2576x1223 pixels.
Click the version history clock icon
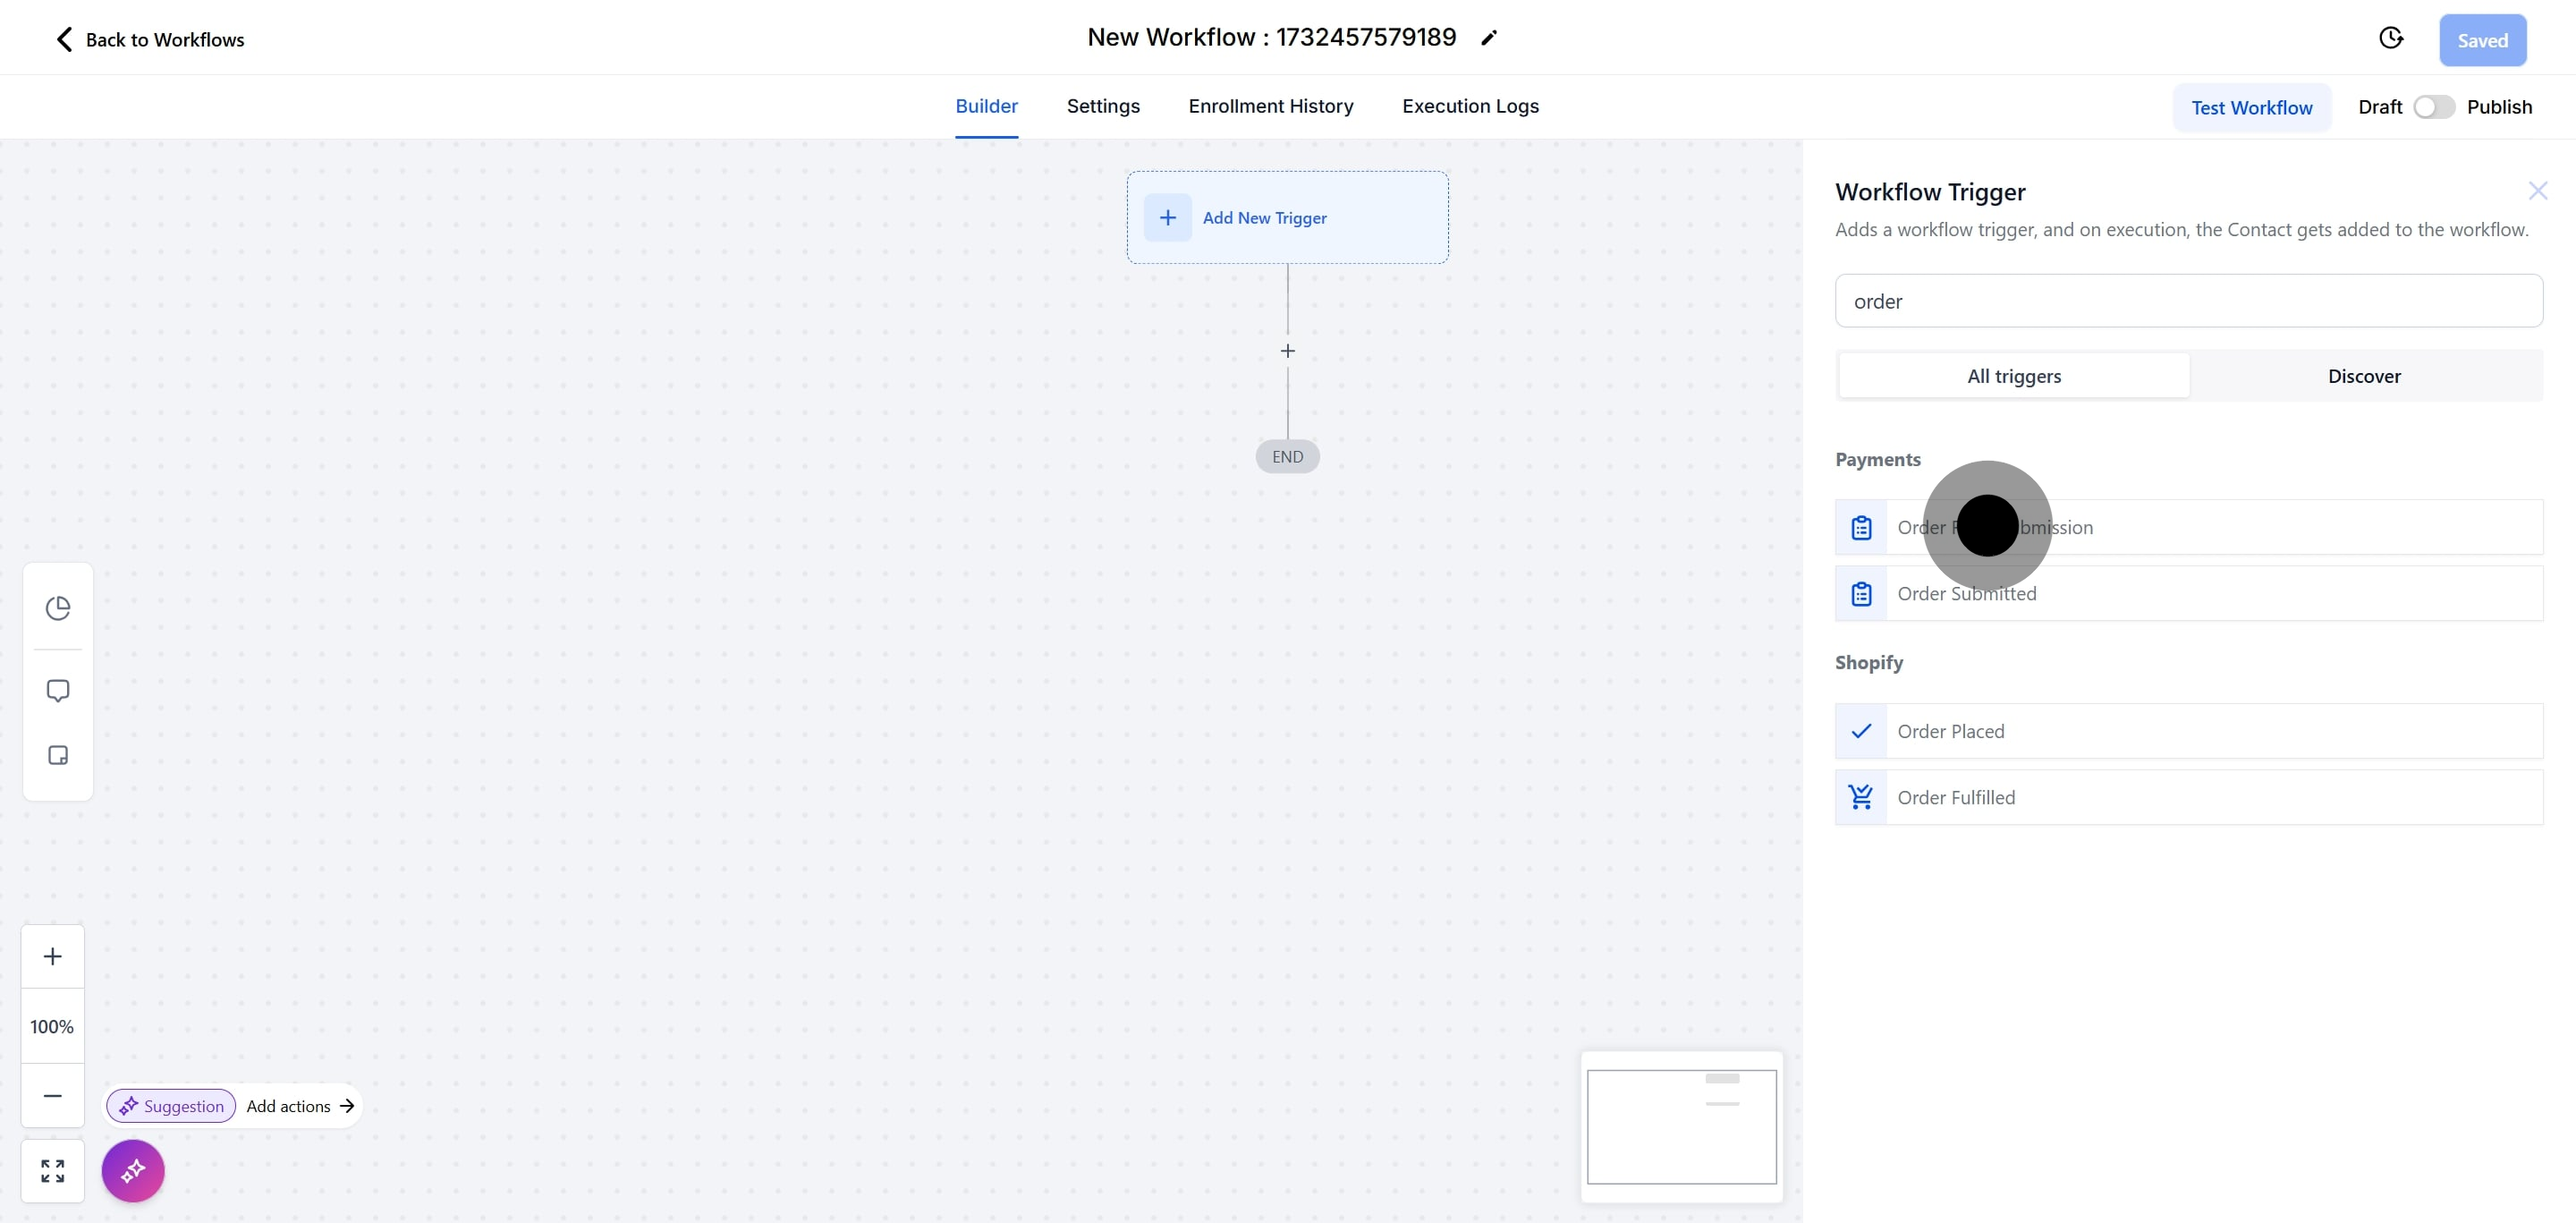(x=2391, y=37)
